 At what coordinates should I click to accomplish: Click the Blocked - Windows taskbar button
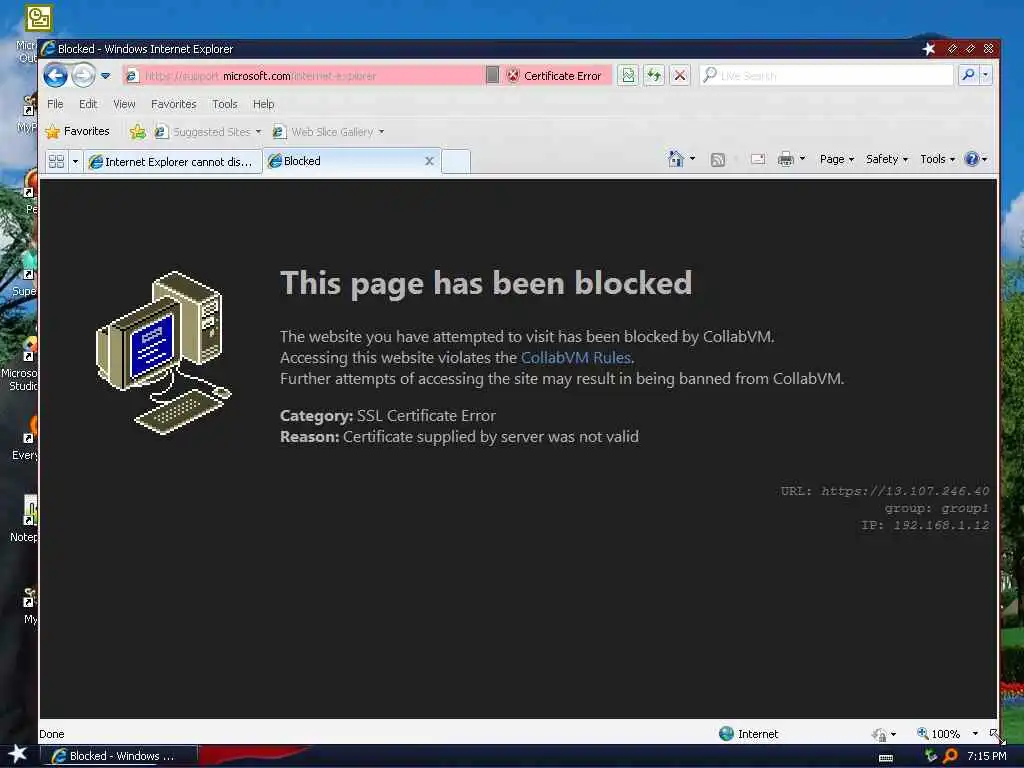[119, 756]
